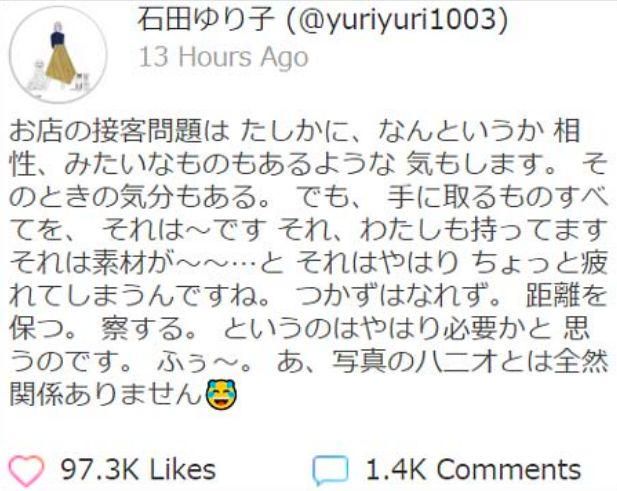Image resolution: width=617 pixels, height=491 pixels.
Task: Click the 13 Hours Ago timestamp
Action: click(224, 57)
